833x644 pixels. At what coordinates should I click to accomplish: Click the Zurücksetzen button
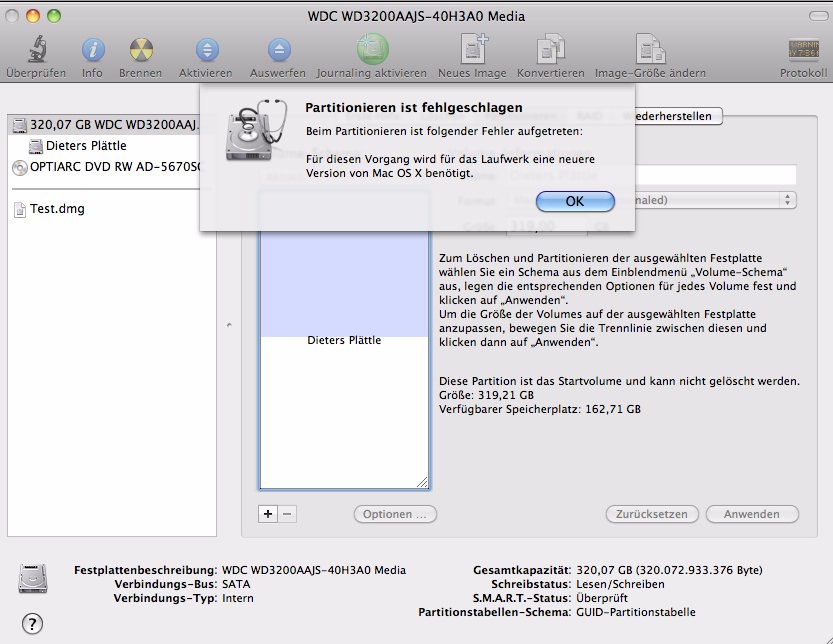650,514
